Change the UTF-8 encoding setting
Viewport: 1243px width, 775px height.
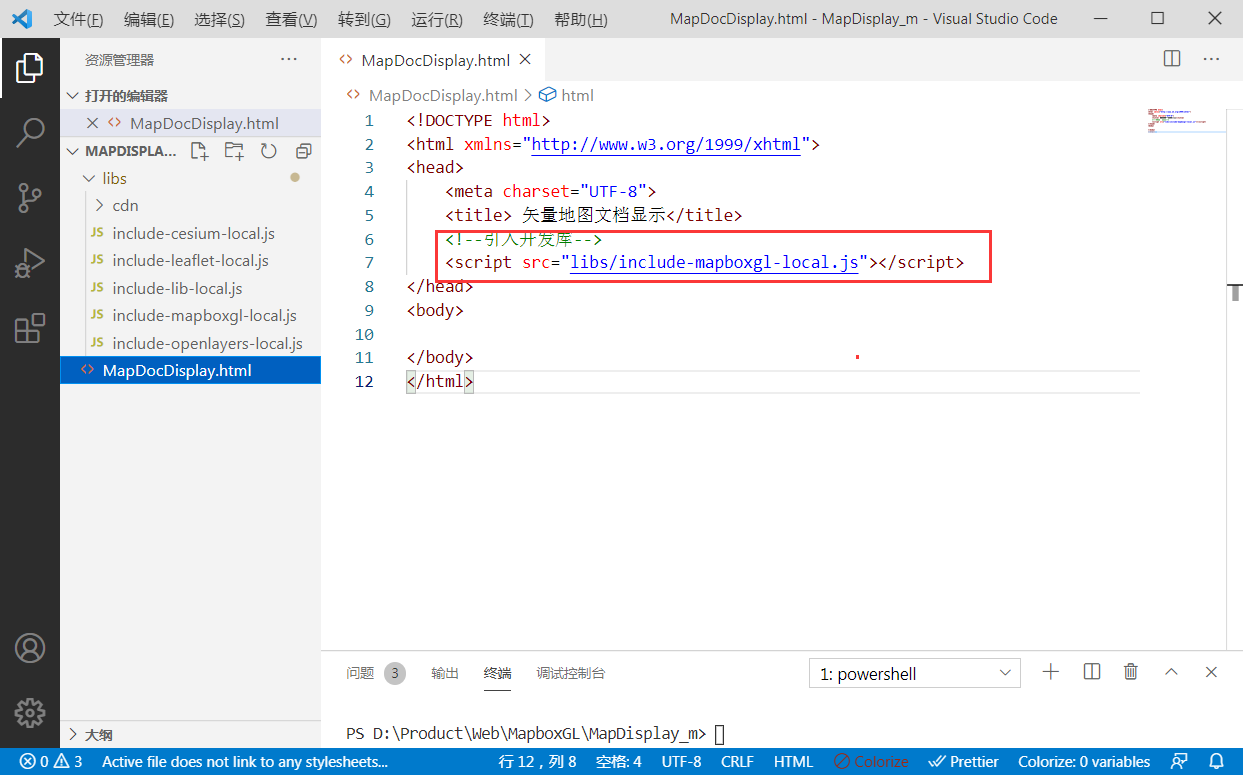pyautogui.click(x=681, y=762)
